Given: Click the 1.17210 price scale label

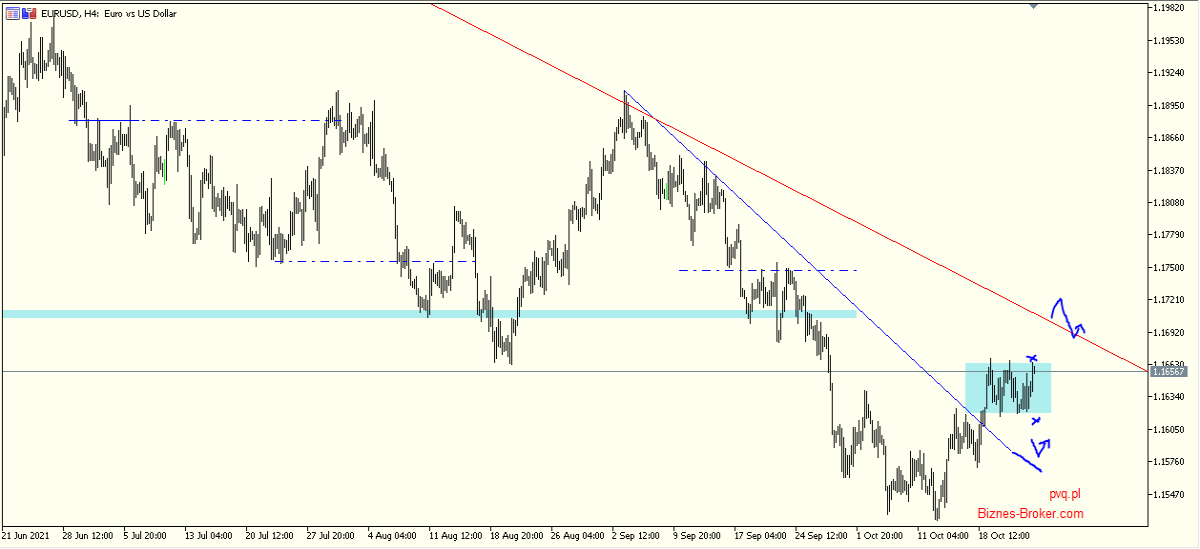Looking at the screenshot, I should [x=1170, y=300].
